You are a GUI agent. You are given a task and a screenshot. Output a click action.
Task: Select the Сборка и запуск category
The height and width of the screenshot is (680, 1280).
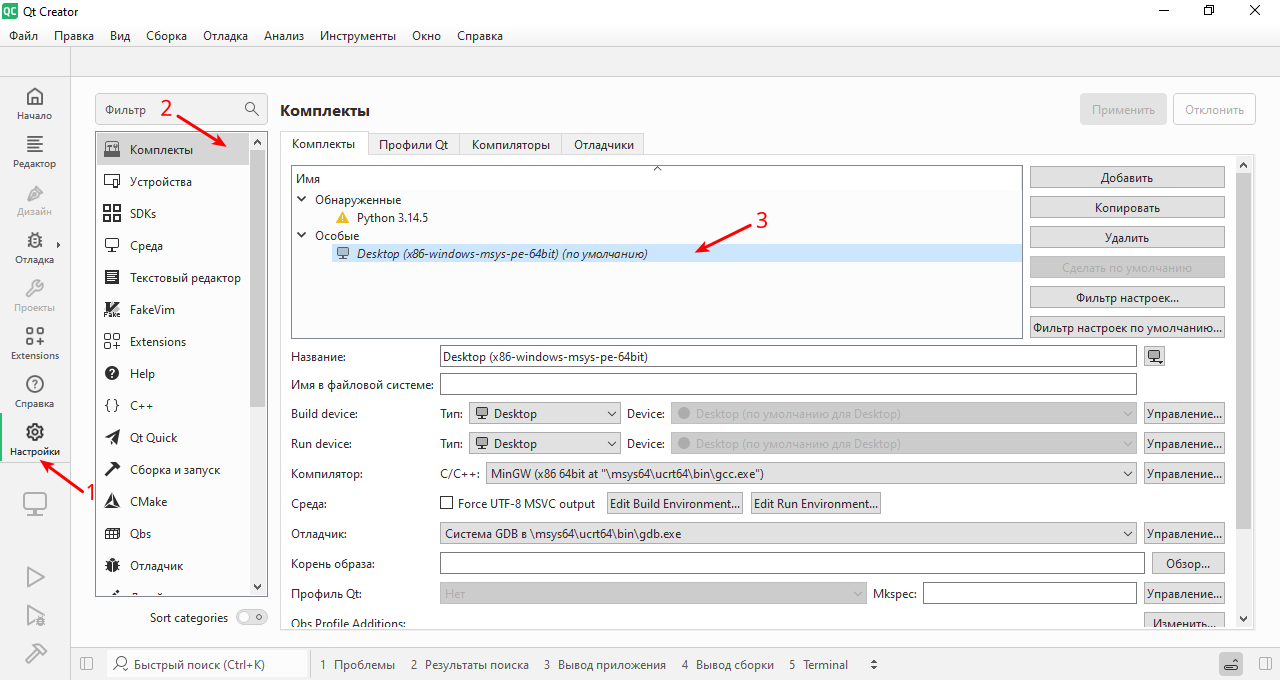point(173,470)
